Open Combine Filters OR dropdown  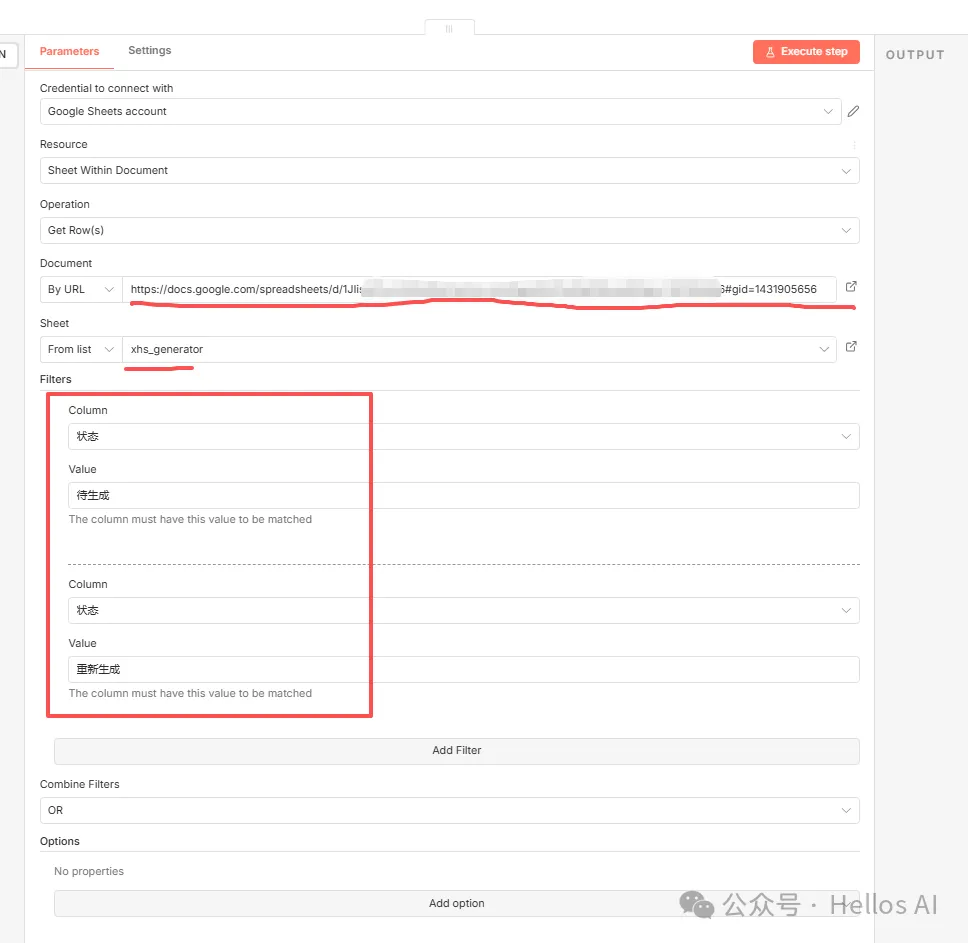click(449, 811)
